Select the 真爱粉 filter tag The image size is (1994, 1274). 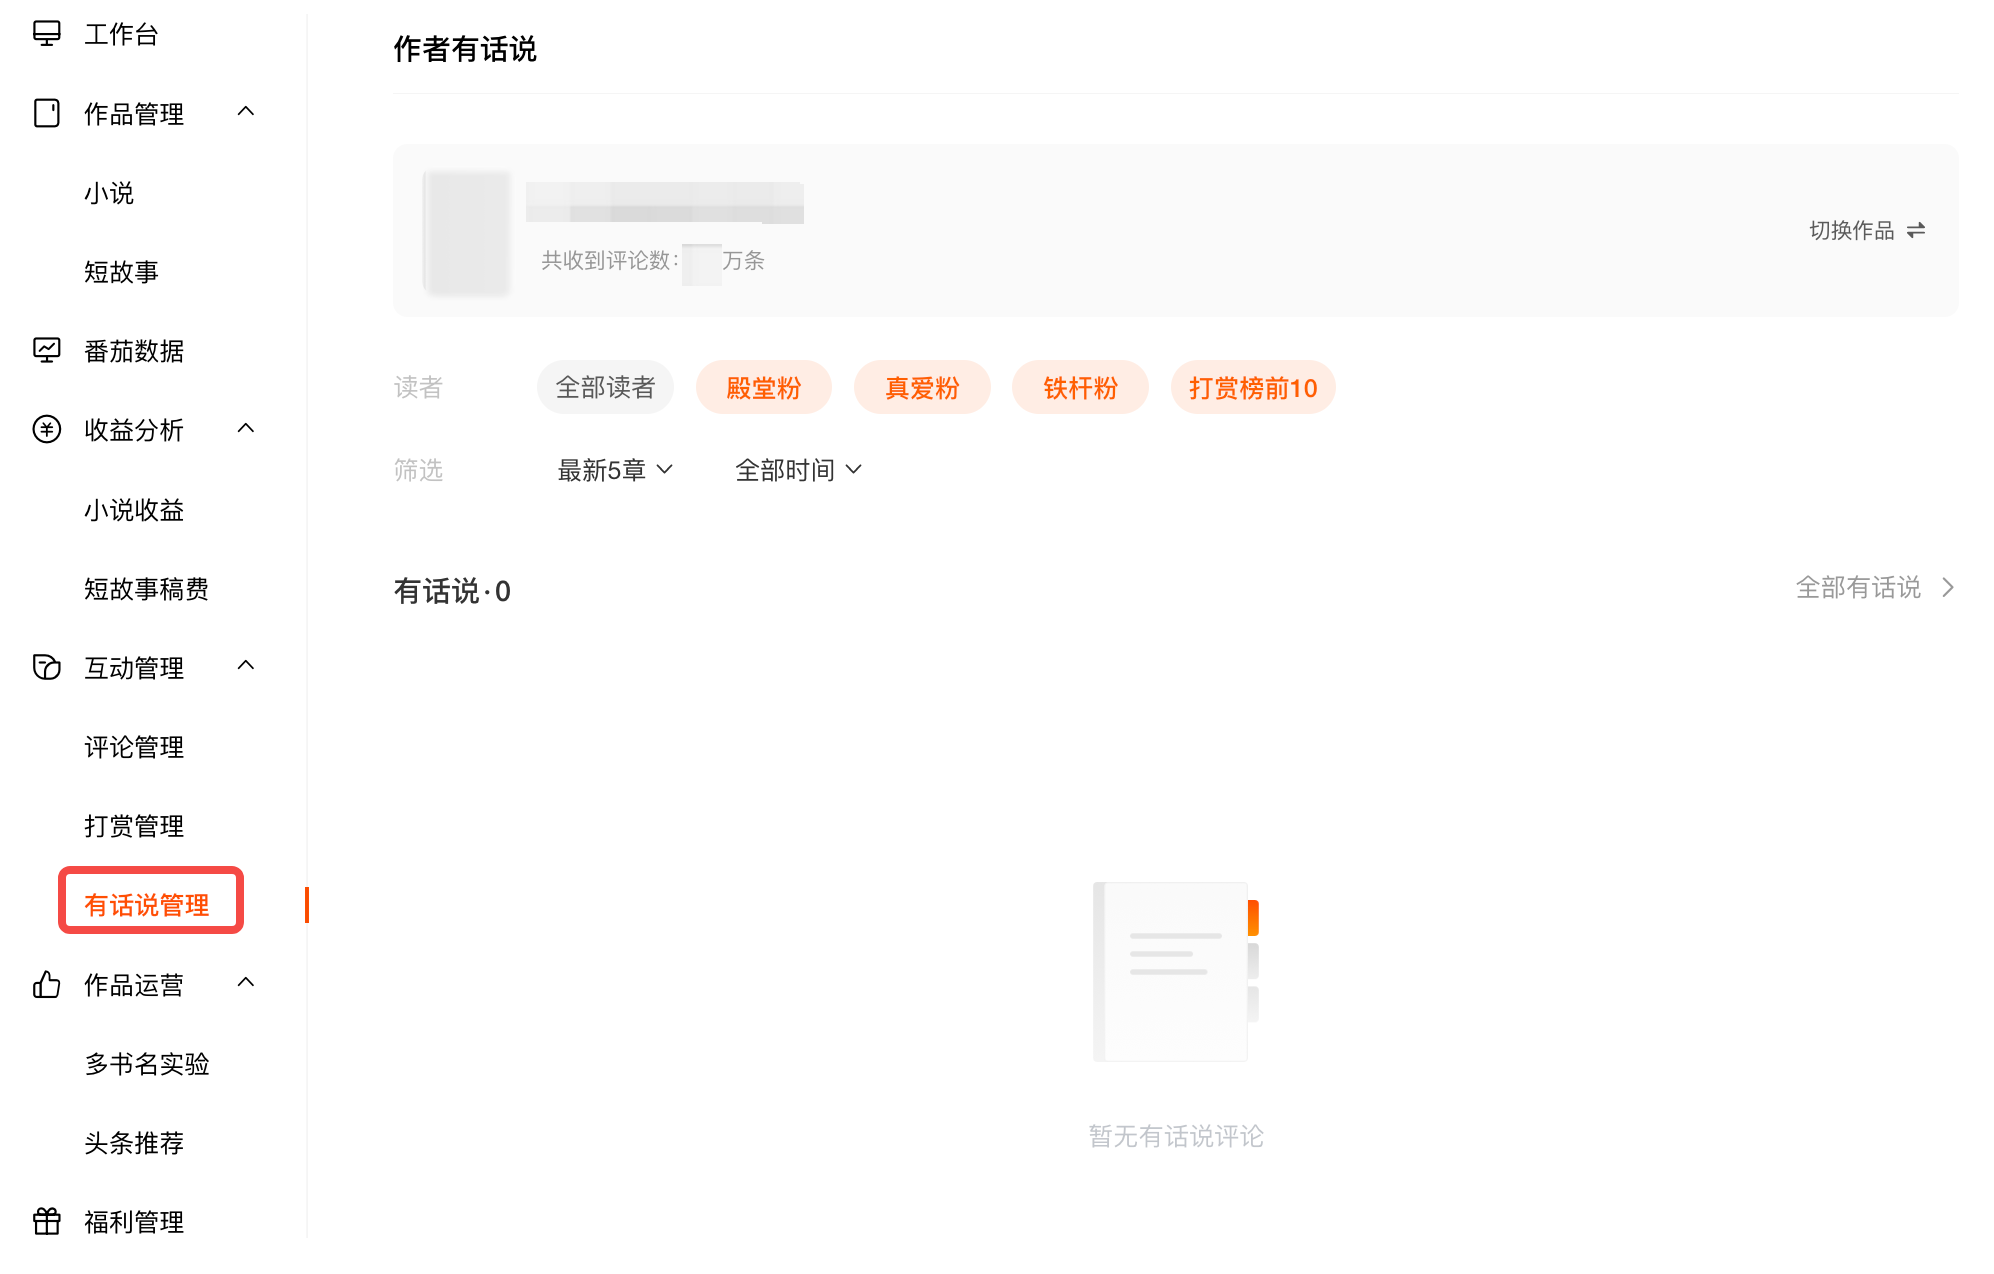tap(921, 387)
